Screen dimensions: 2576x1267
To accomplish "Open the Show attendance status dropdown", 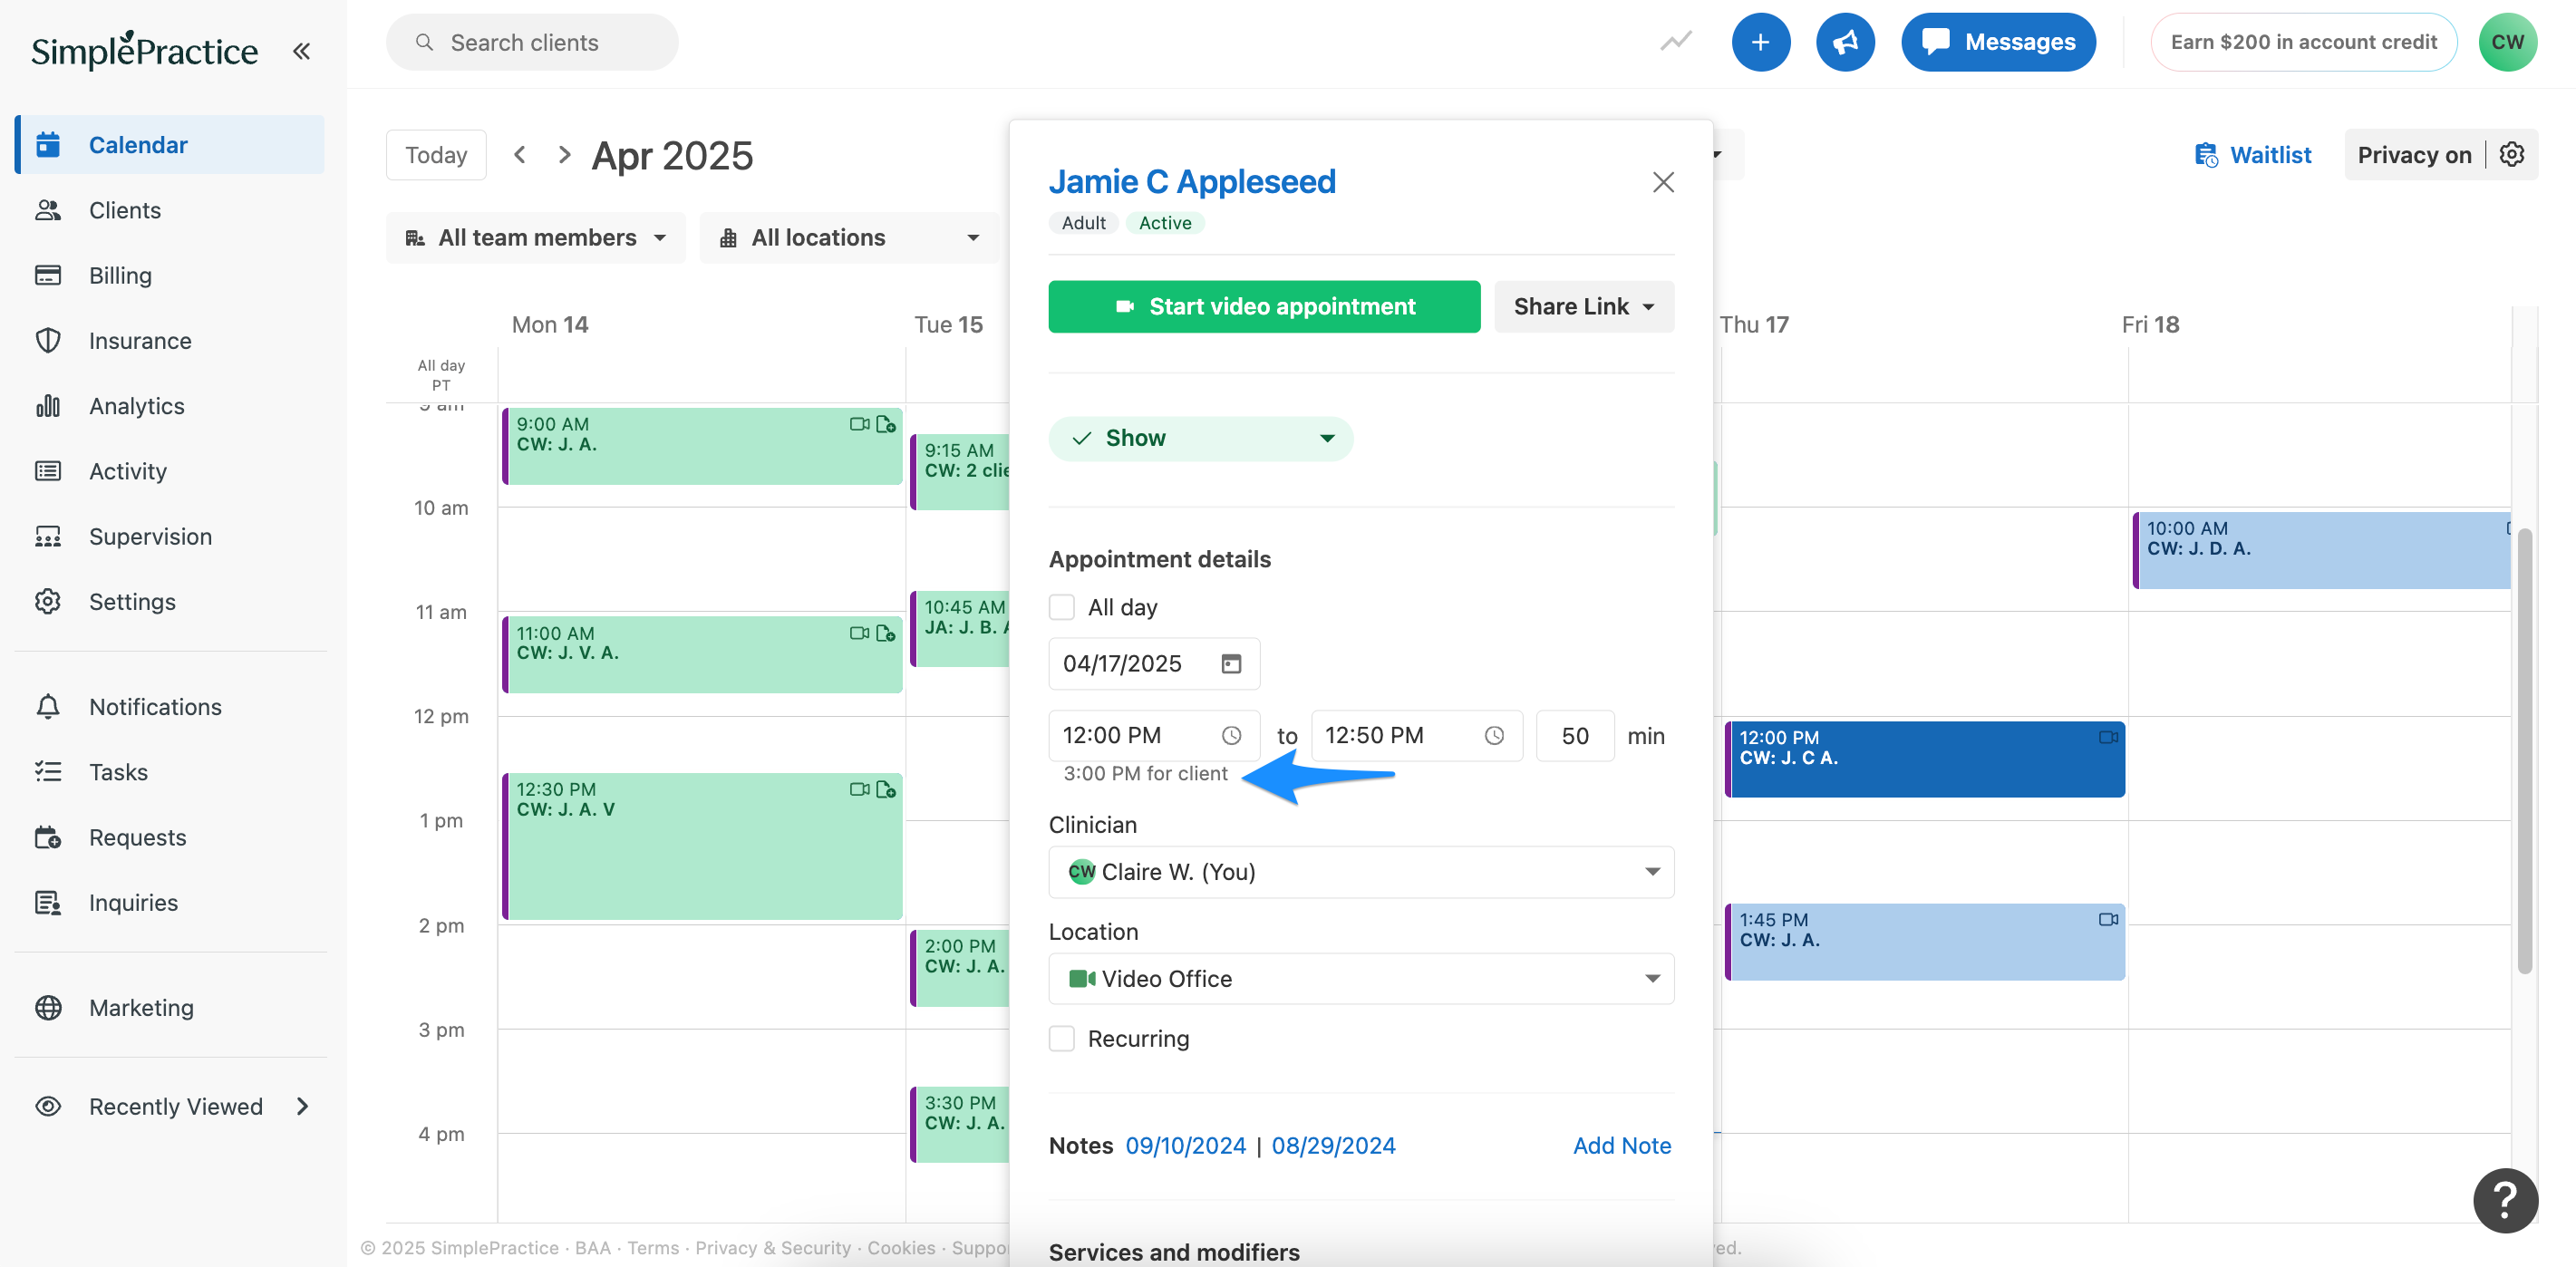I will click(x=1200, y=438).
